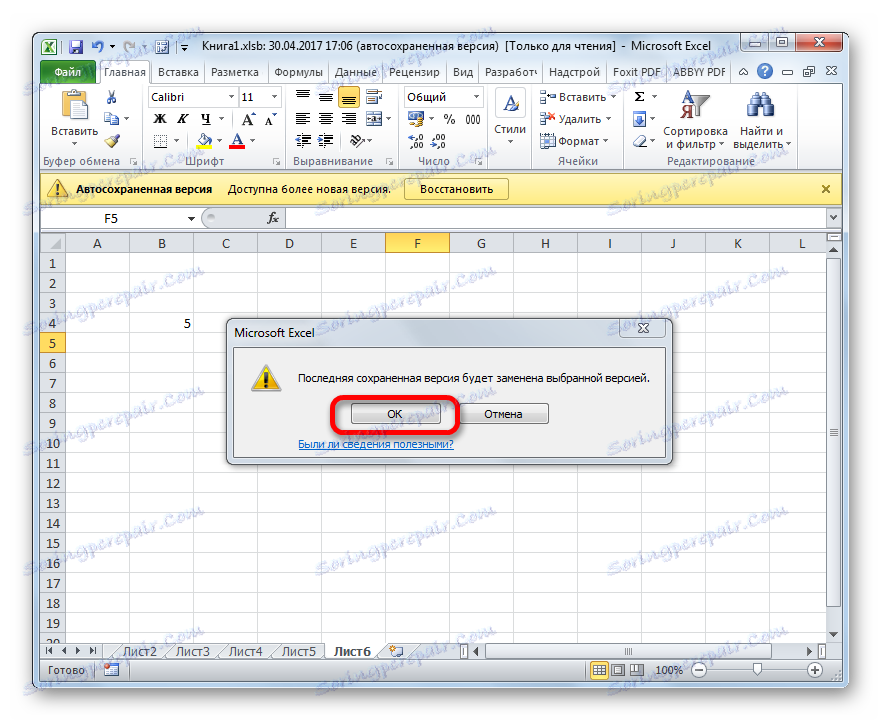Image resolution: width=882 pixels, height=721 pixels.
Task: Click text orientation icon
Action: [x=357, y=141]
